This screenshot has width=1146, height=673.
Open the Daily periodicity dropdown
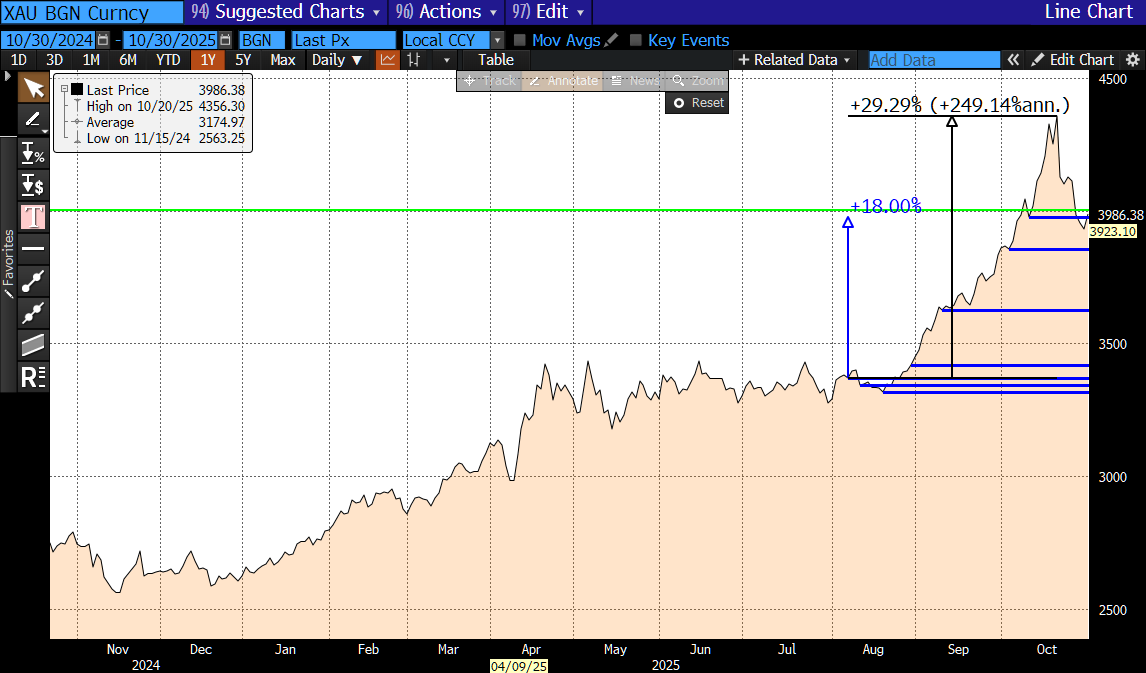[x=337, y=60]
